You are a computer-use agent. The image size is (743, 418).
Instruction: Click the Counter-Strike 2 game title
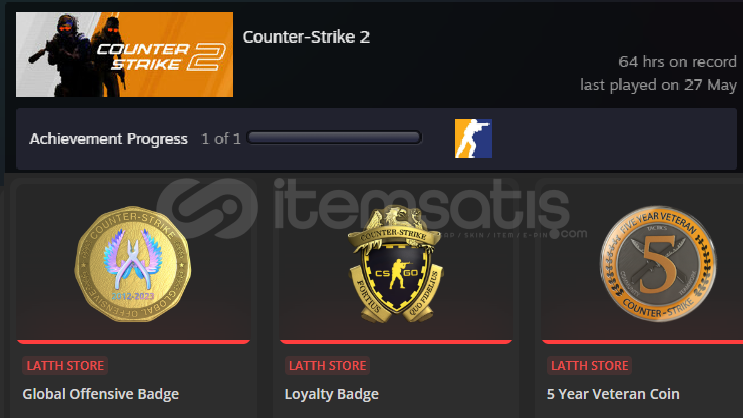306,37
